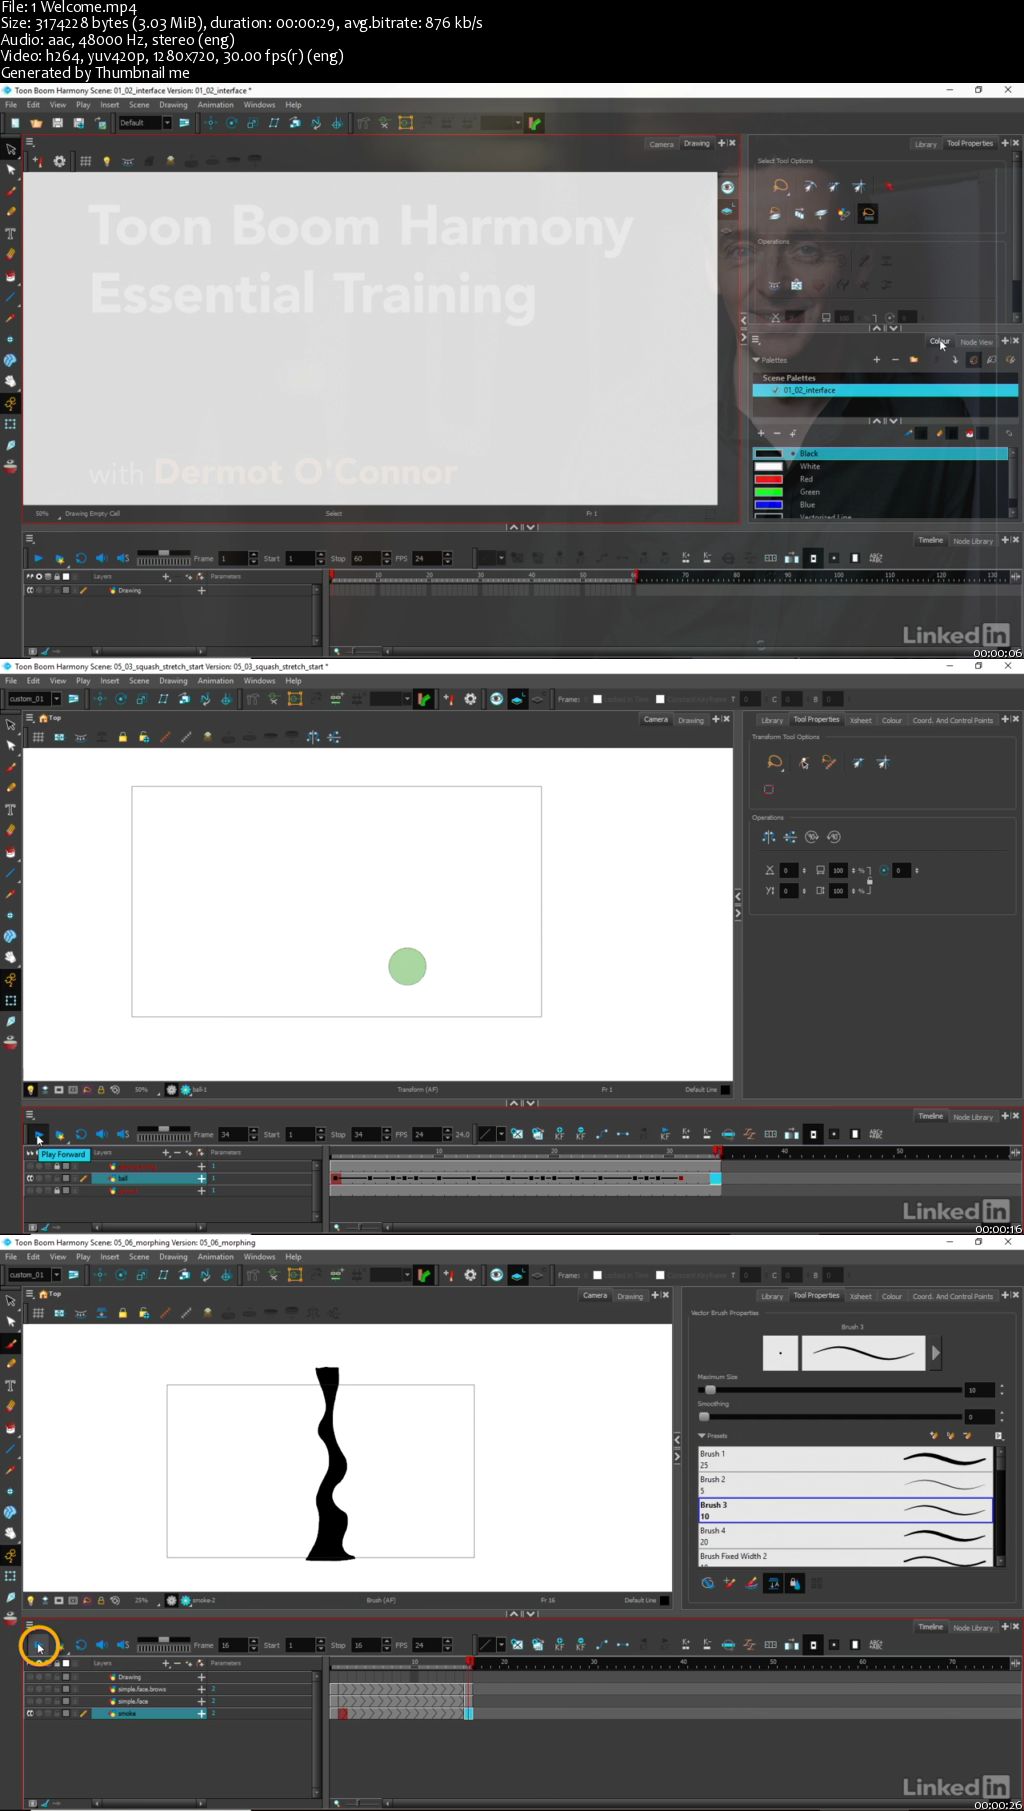This screenshot has width=1024, height=1811.
Task: Open custom_01 workspace dropdown in 05_06_morphing window
Action: (x=57, y=1275)
